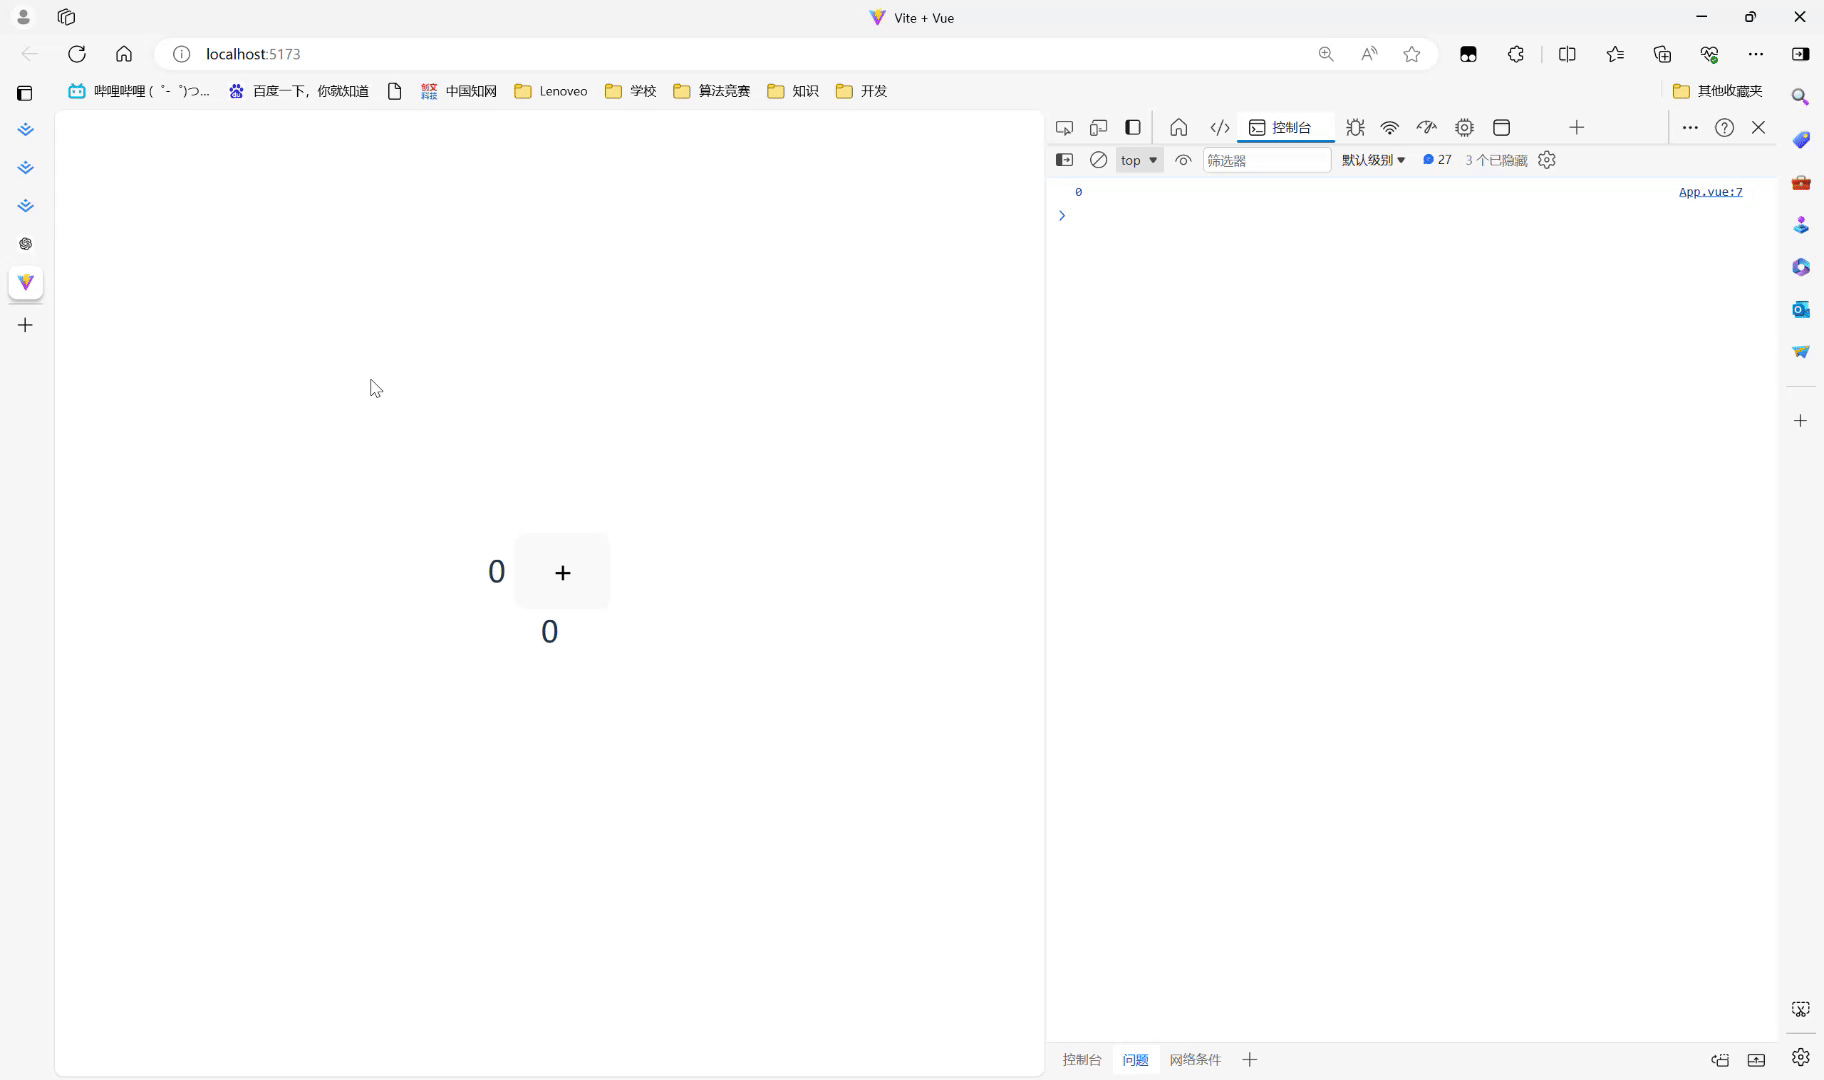Clear the console output
Image resolution: width=1824 pixels, height=1080 pixels.
1098,160
